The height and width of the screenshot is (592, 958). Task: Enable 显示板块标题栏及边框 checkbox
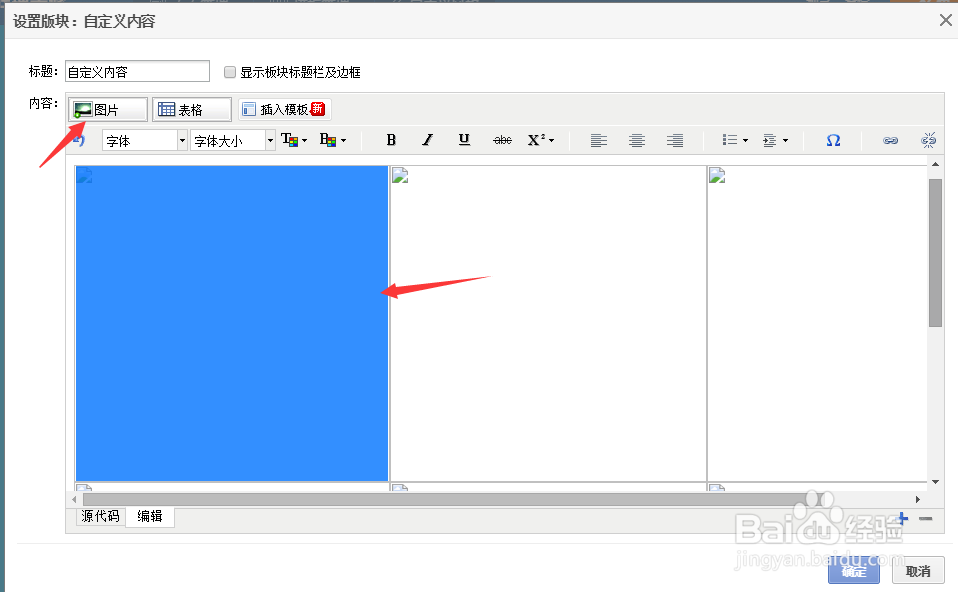pos(230,72)
